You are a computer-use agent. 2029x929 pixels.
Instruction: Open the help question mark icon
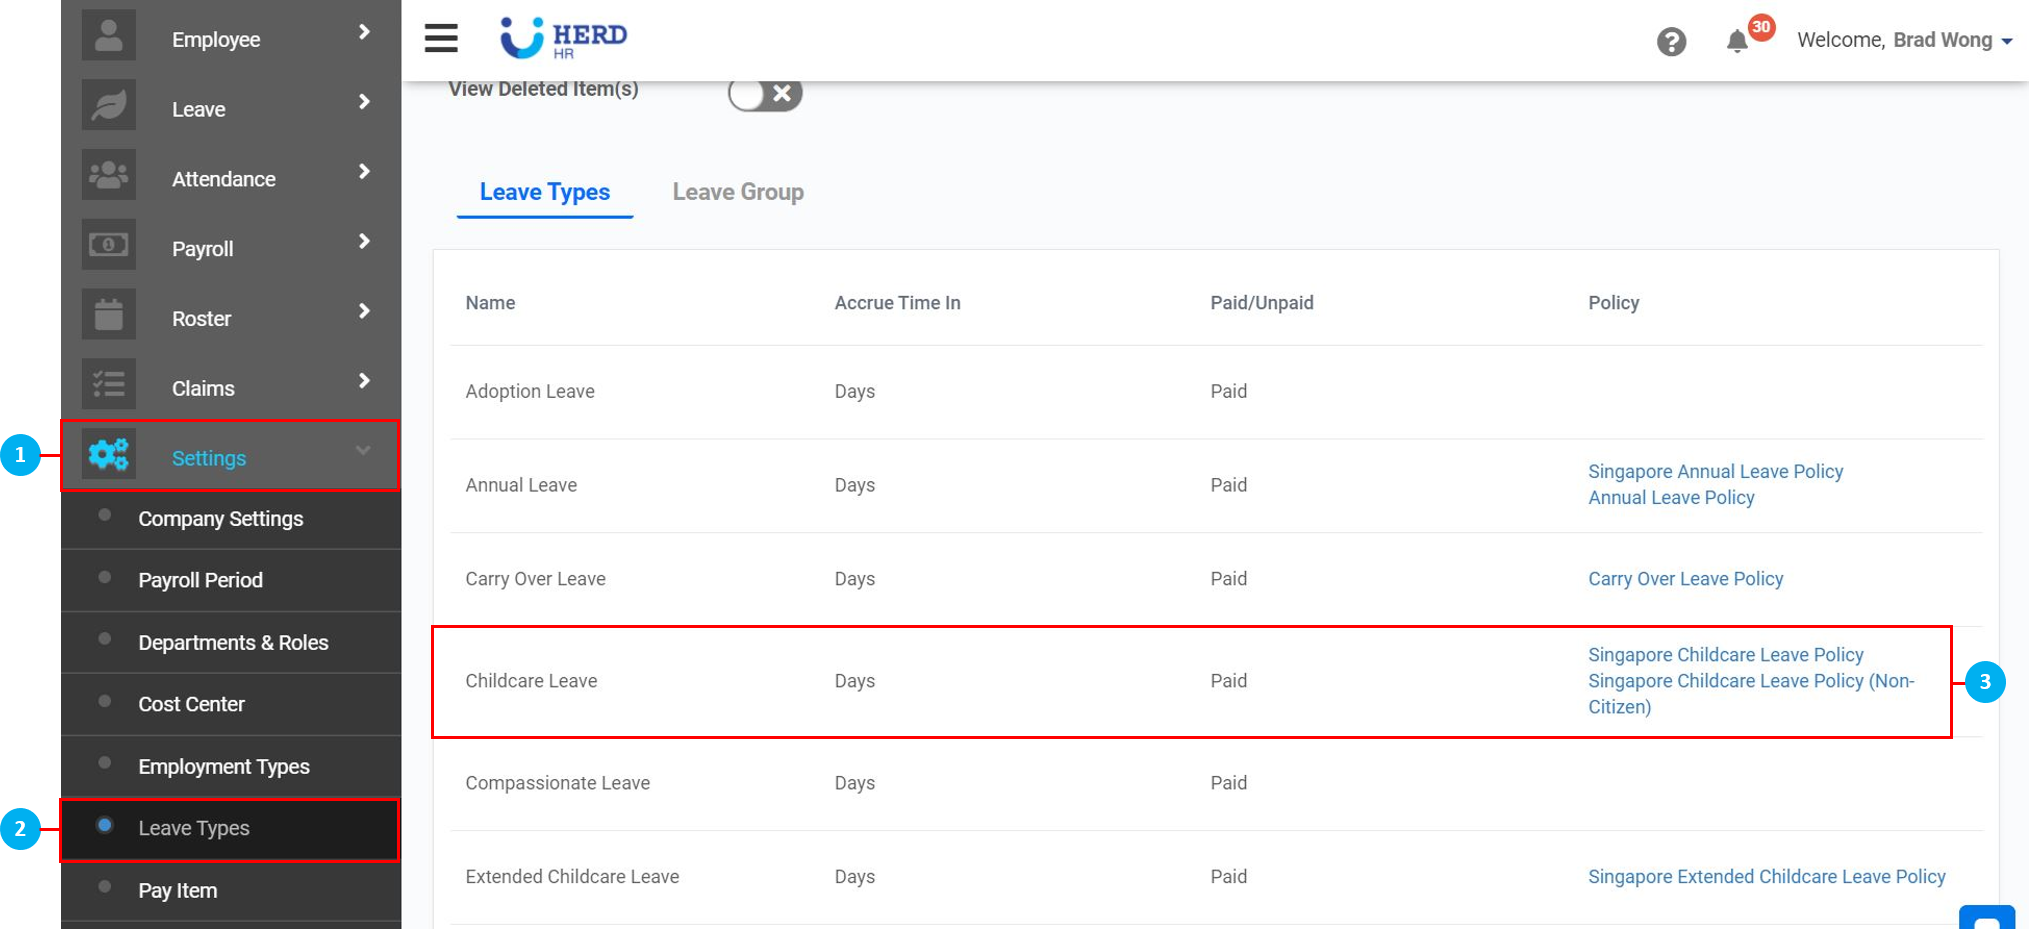click(x=1671, y=41)
